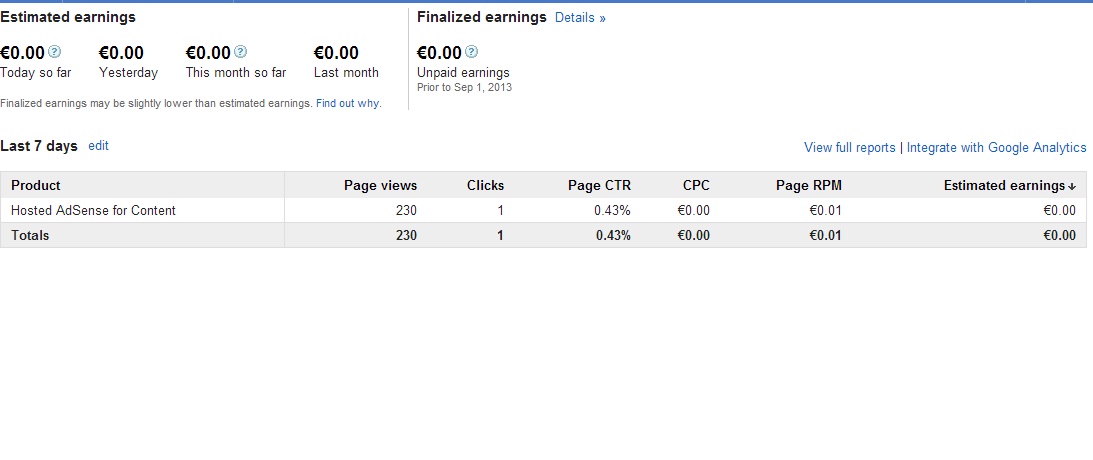Click the Yesterday earnings amount
This screenshot has width=1093, height=460.
coord(121,53)
